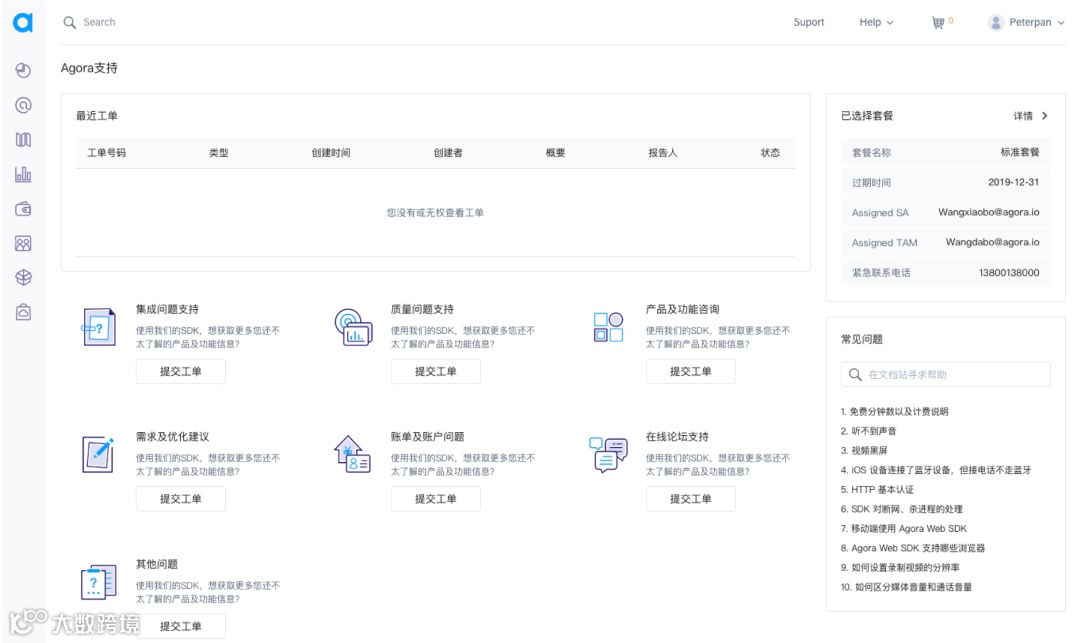Open FAQ SDK 对断网、杀进程的处理

(902, 509)
